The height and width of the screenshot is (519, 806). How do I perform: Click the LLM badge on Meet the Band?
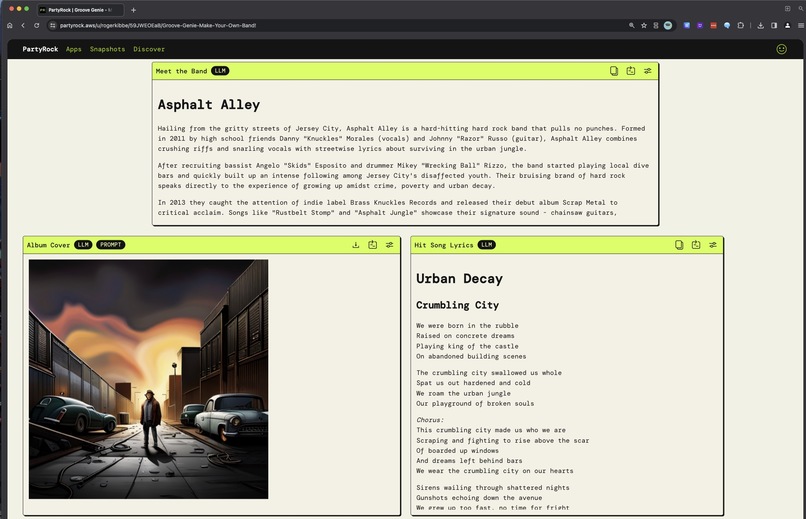(x=220, y=71)
